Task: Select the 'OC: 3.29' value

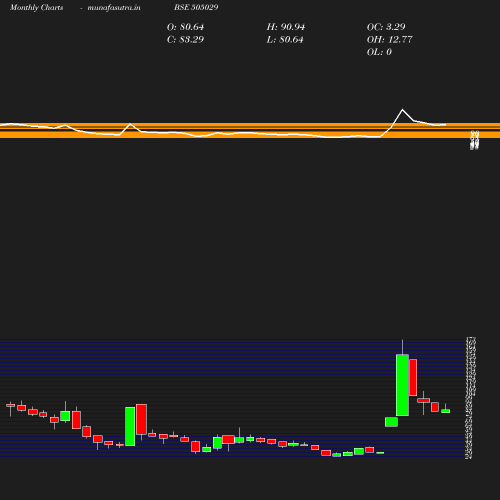Action: click(386, 27)
